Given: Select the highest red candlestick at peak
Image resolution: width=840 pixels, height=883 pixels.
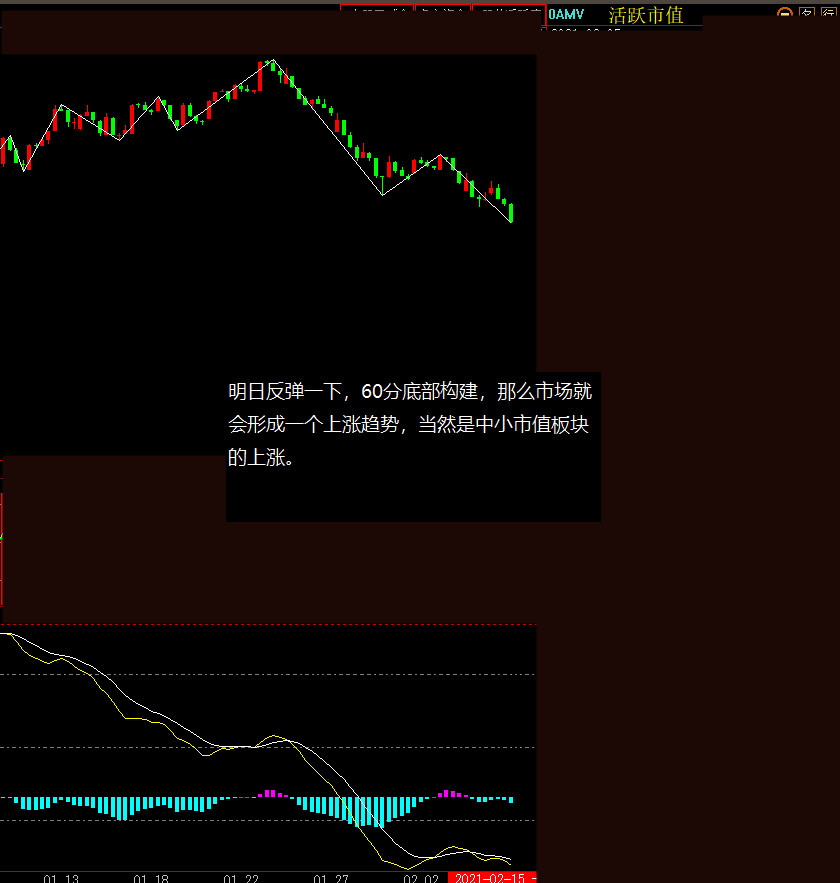Looking at the screenshot, I should point(260,76).
